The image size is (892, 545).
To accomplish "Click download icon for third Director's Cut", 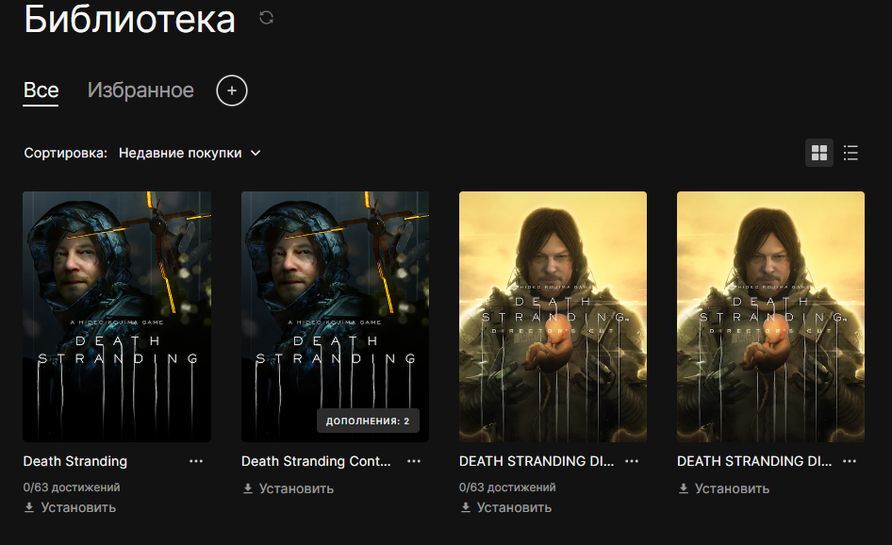I will click(x=466, y=507).
